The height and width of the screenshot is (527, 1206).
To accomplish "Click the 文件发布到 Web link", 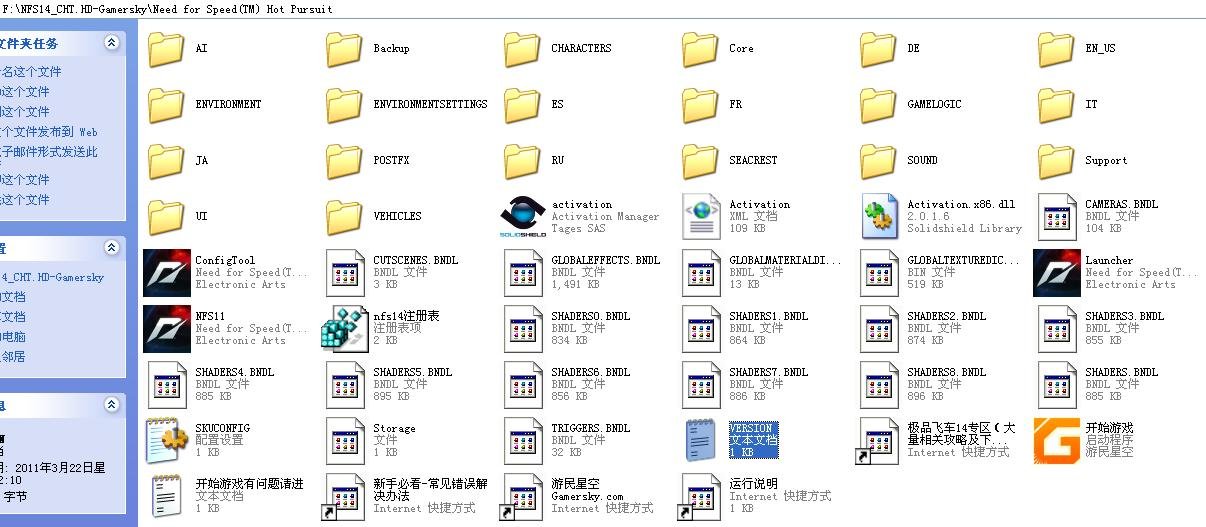I will click(50, 132).
